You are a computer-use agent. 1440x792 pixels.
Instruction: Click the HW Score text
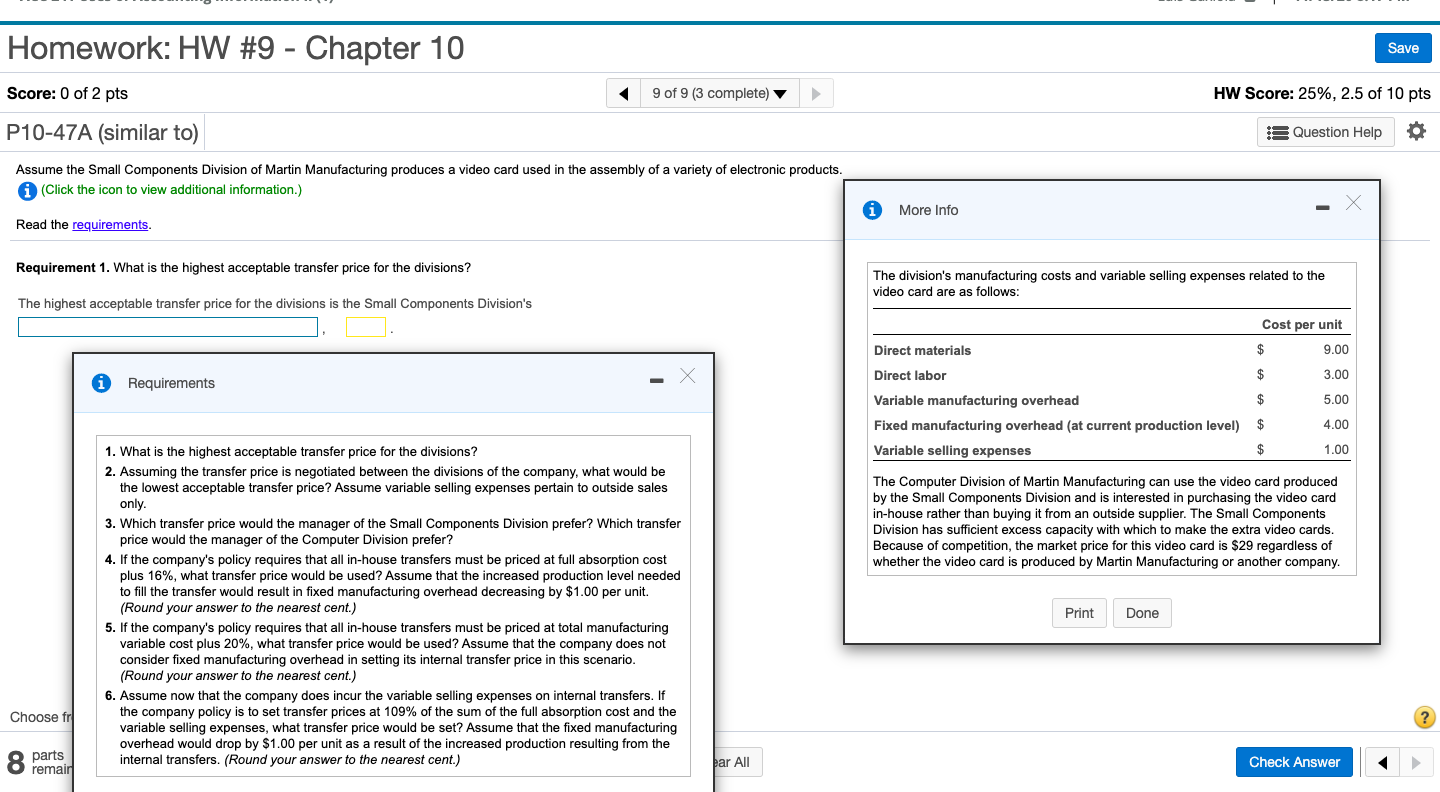pyautogui.click(x=1322, y=93)
